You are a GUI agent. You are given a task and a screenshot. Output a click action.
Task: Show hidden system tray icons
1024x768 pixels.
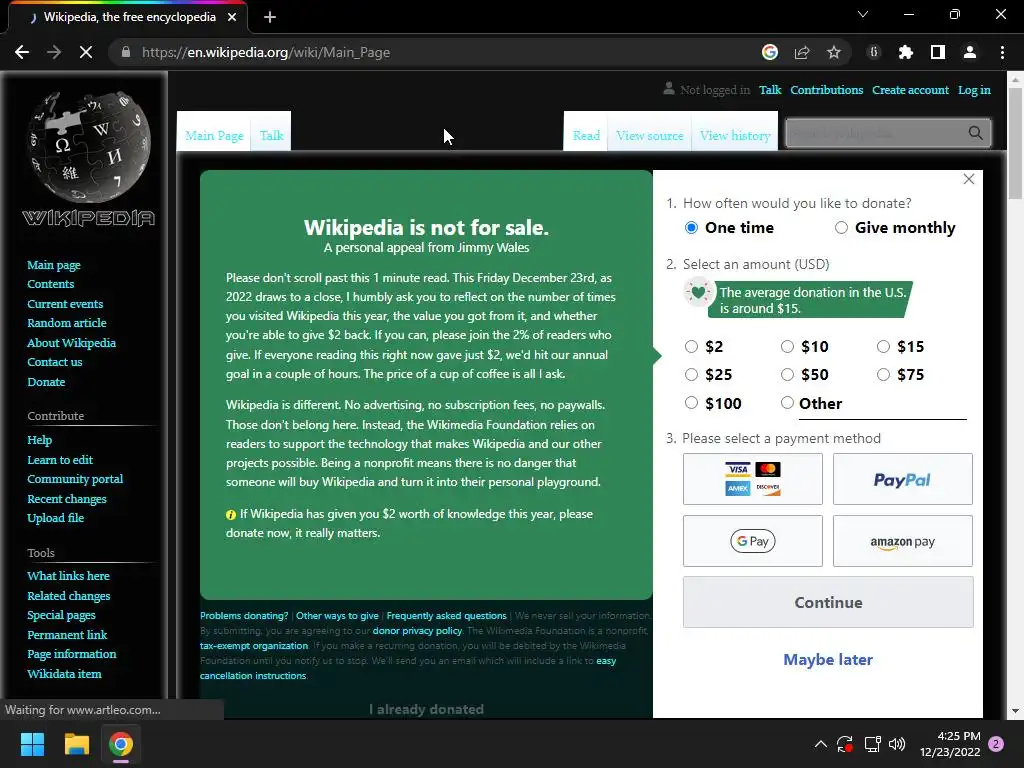(x=821, y=744)
